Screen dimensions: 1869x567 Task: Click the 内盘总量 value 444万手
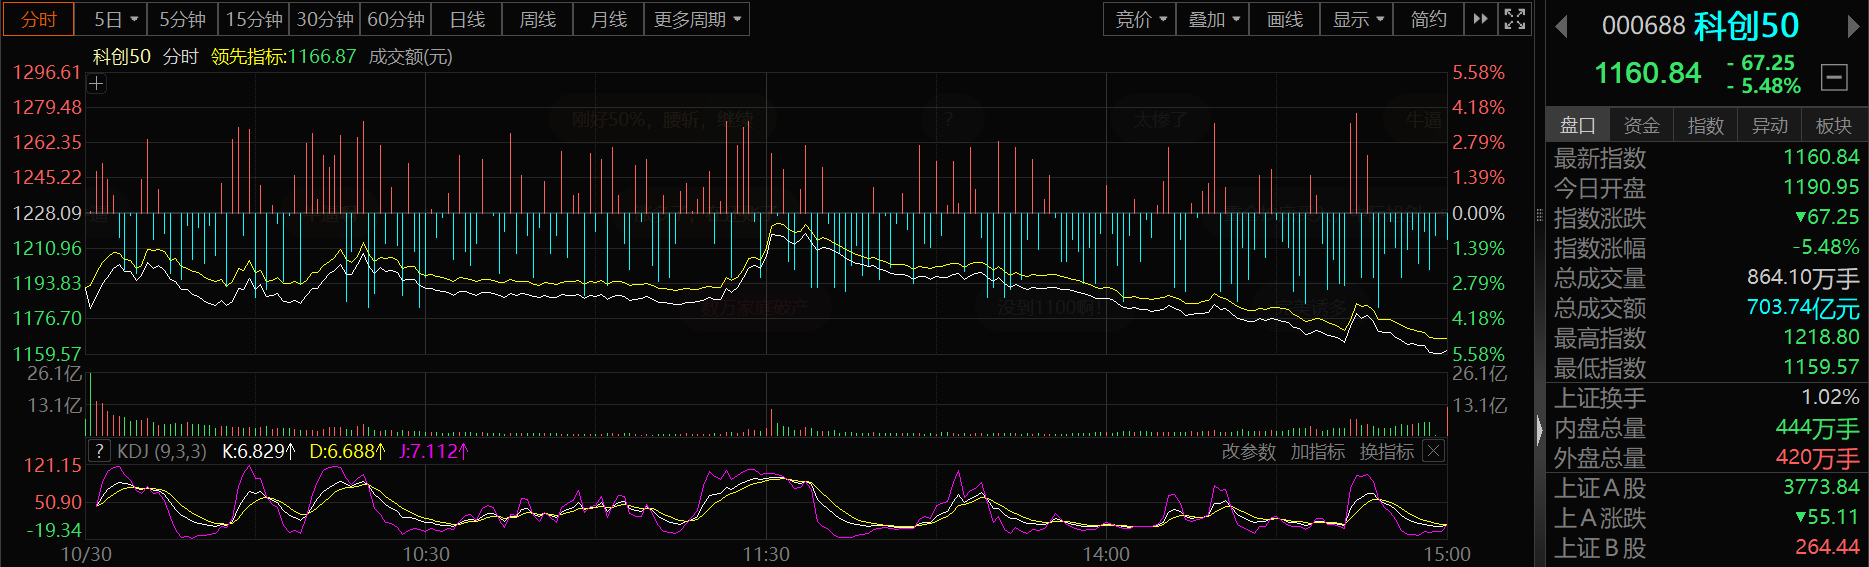coord(1817,428)
